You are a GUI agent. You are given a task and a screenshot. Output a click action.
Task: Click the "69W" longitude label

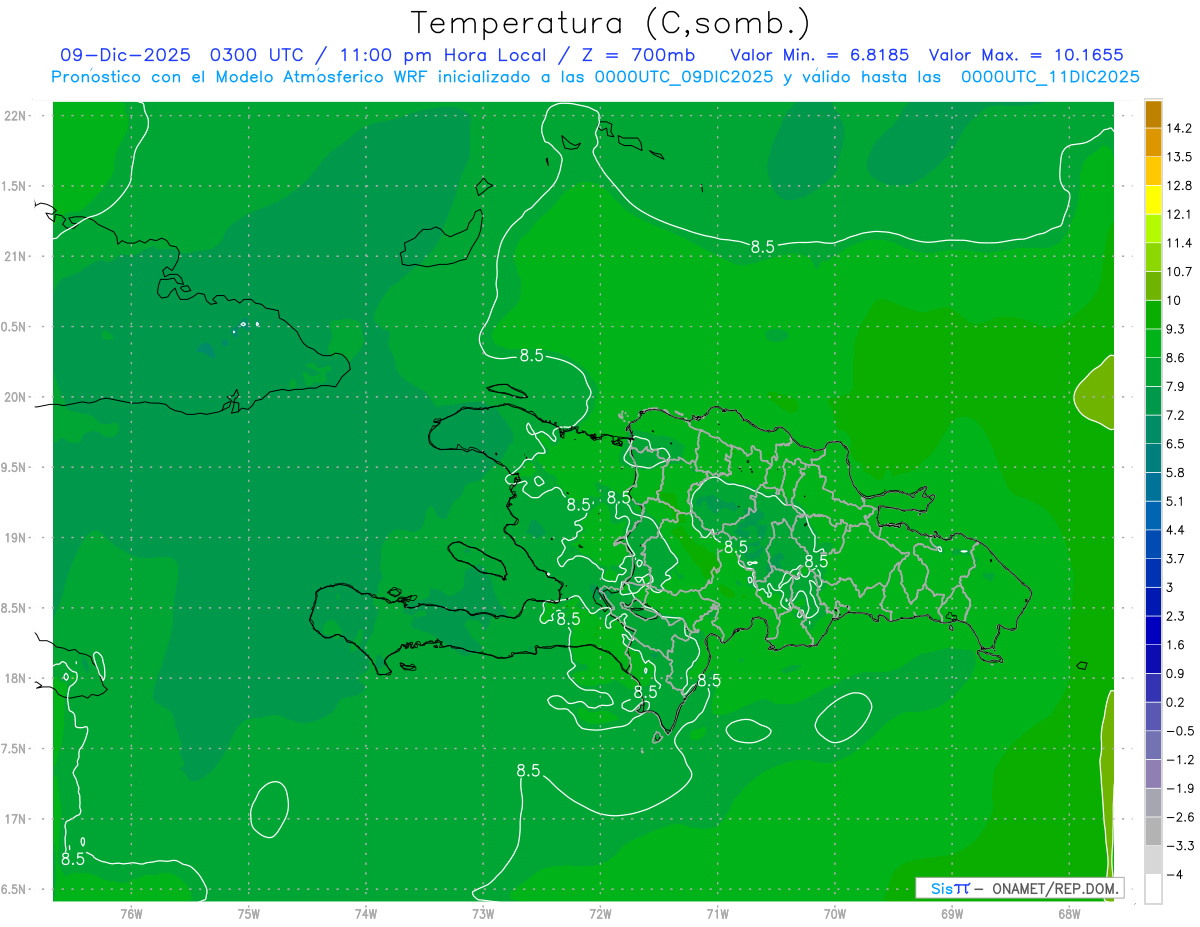(x=952, y=913)
